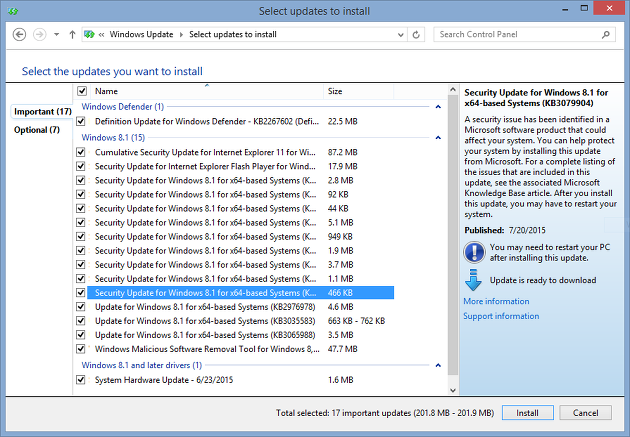Click the search magnifier icon
This screenshot has width=630, height=437.
coord(605,35)
